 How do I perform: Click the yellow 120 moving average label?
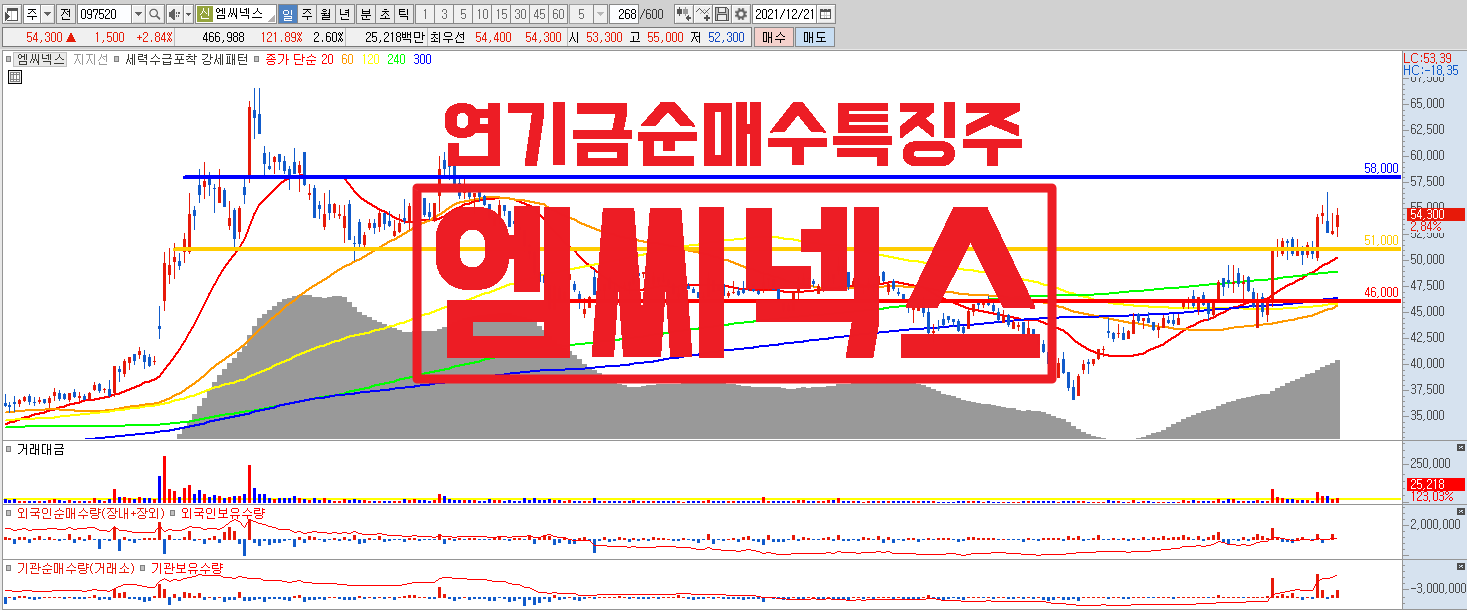click(370, 60)
